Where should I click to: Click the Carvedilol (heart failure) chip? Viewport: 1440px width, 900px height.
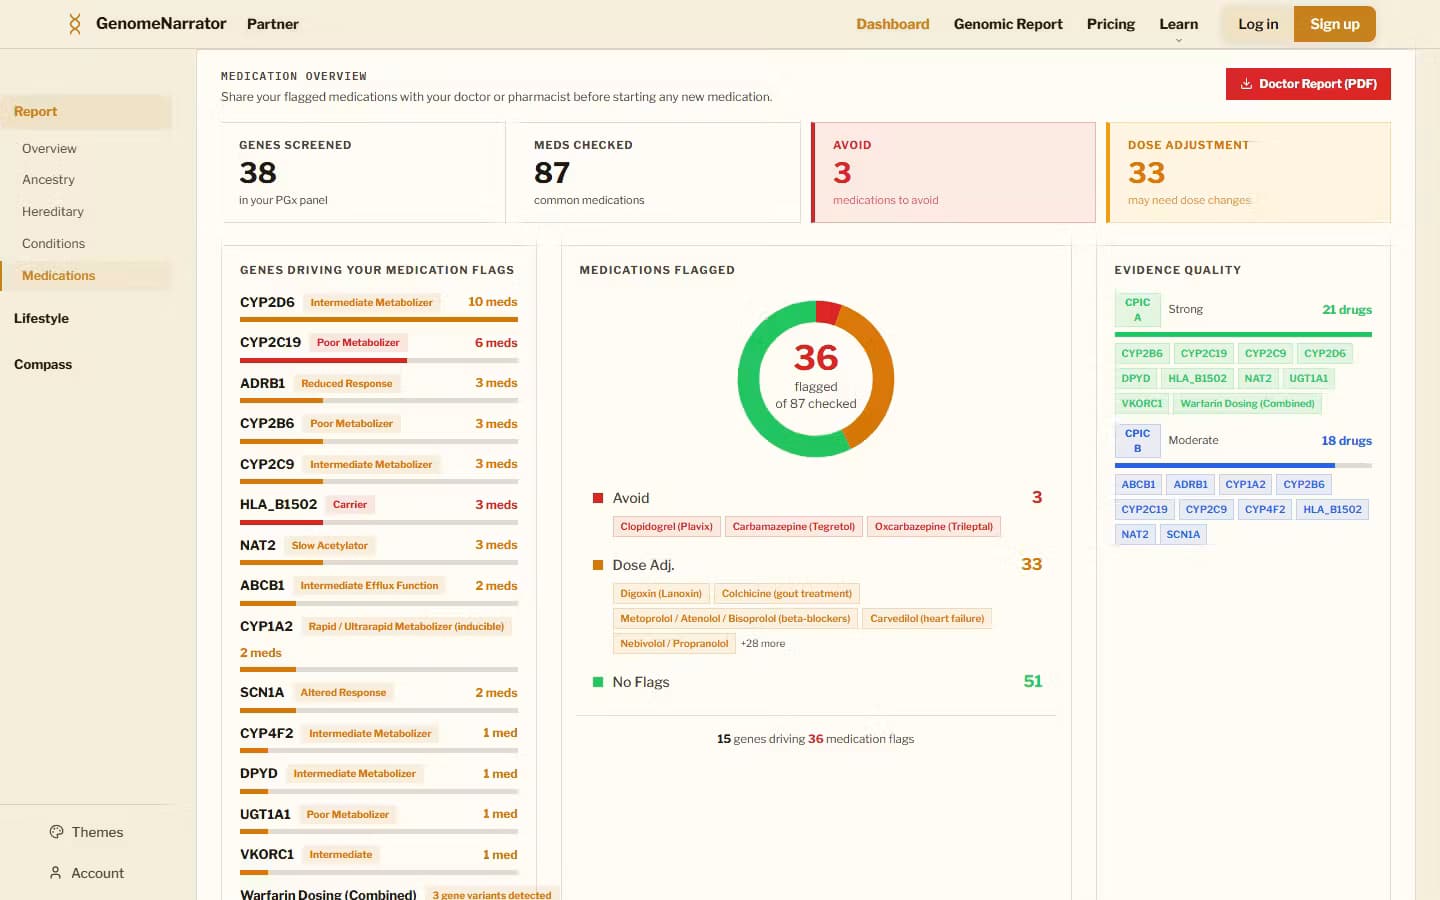tap(927, 619)
